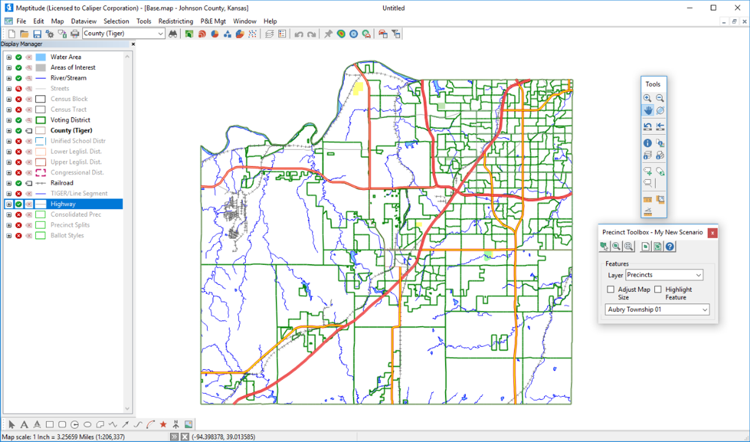Open the Selection menu

click(116, 21)
